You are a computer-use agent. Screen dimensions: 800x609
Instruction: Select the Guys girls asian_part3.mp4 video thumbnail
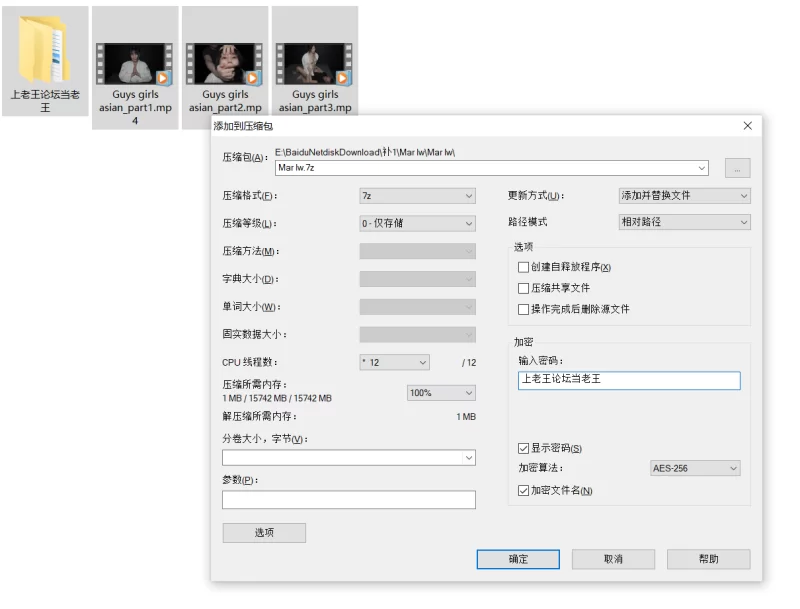coord(314,63)
